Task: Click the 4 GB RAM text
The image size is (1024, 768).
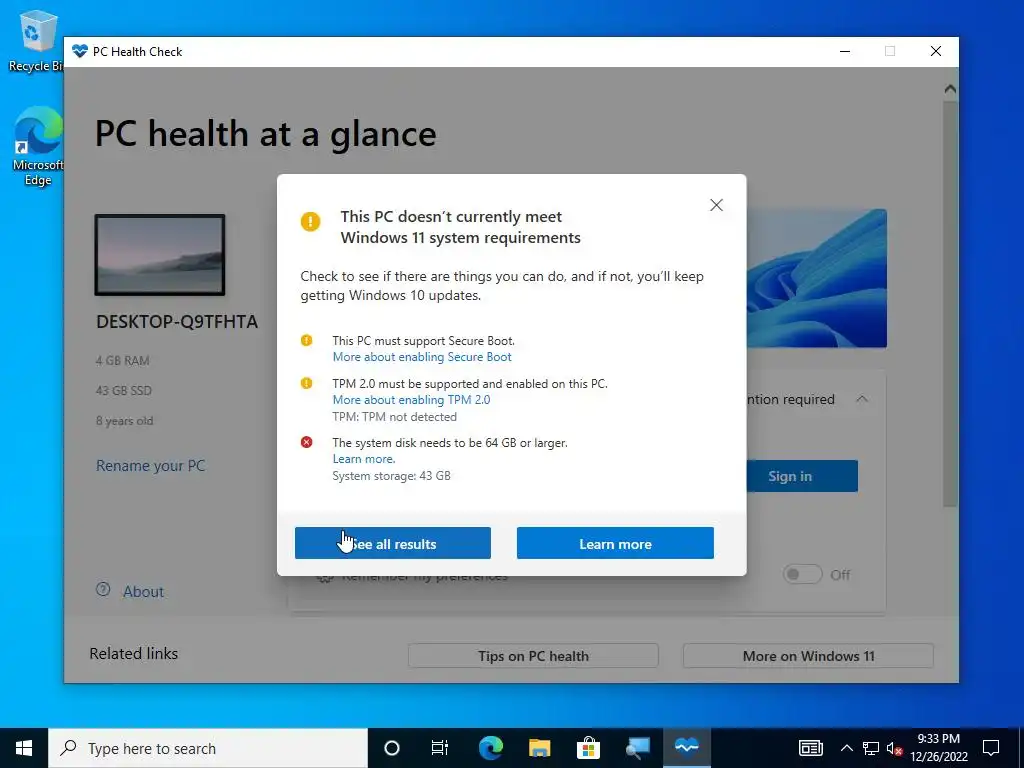Action: coord(123,360)
